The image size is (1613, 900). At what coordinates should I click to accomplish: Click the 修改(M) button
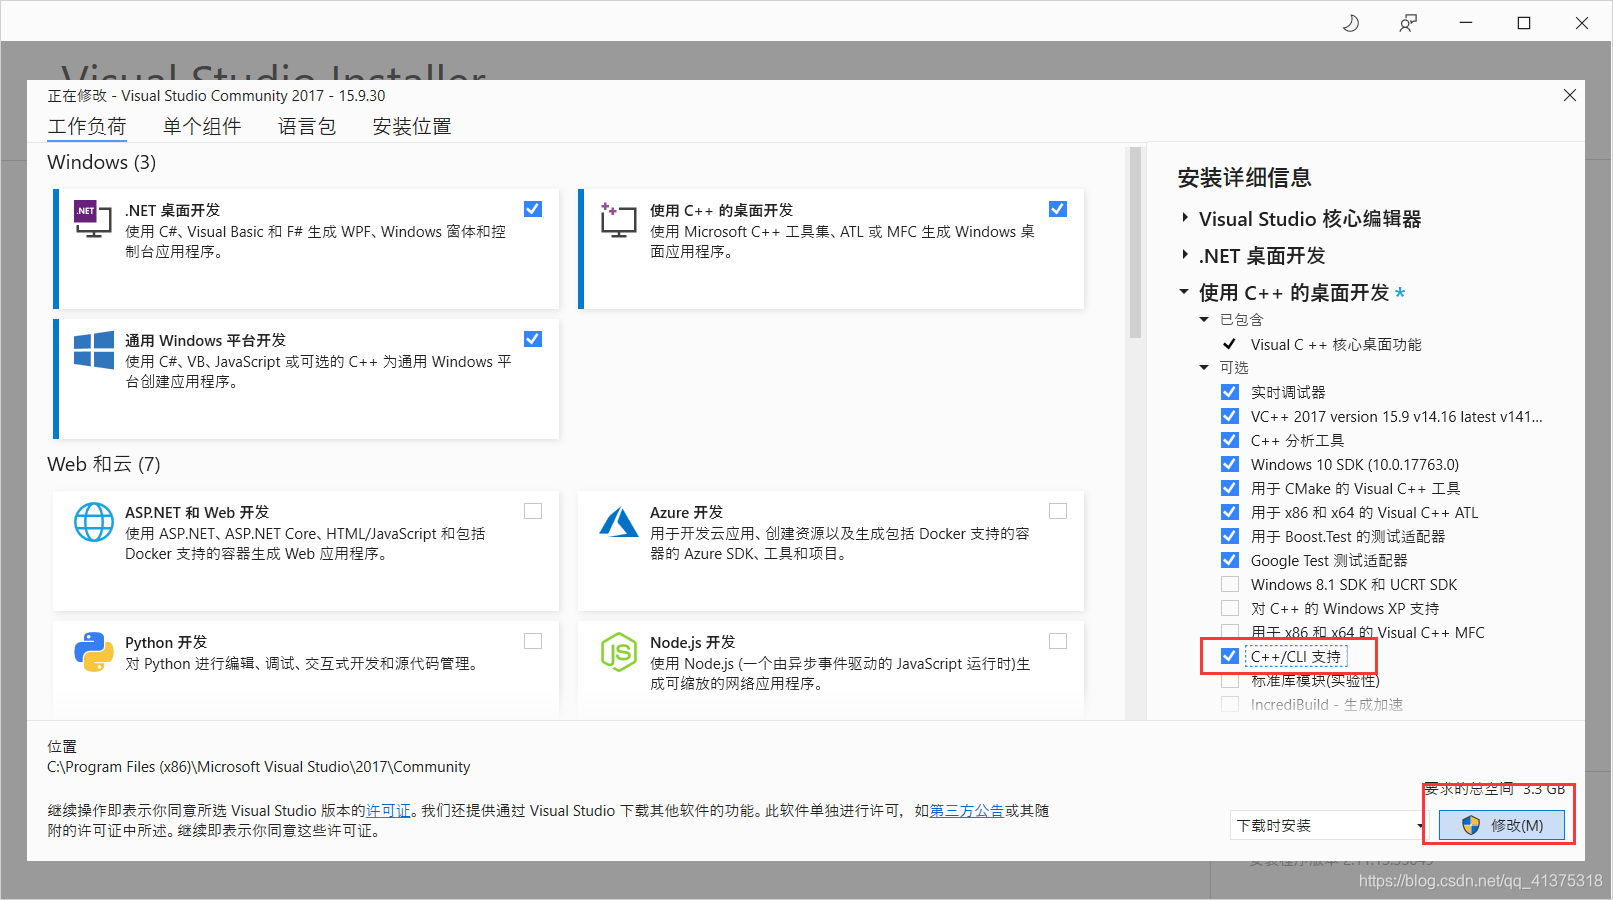click(x=1501, y=824)
